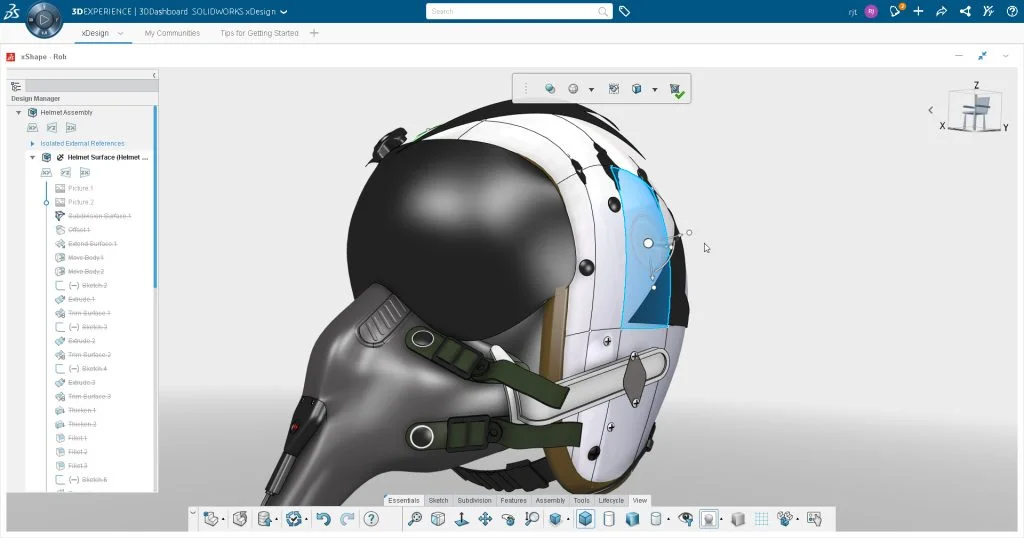Expand Isolated External References node
The height and width of the screenshot is (538, 1024).
32,144
